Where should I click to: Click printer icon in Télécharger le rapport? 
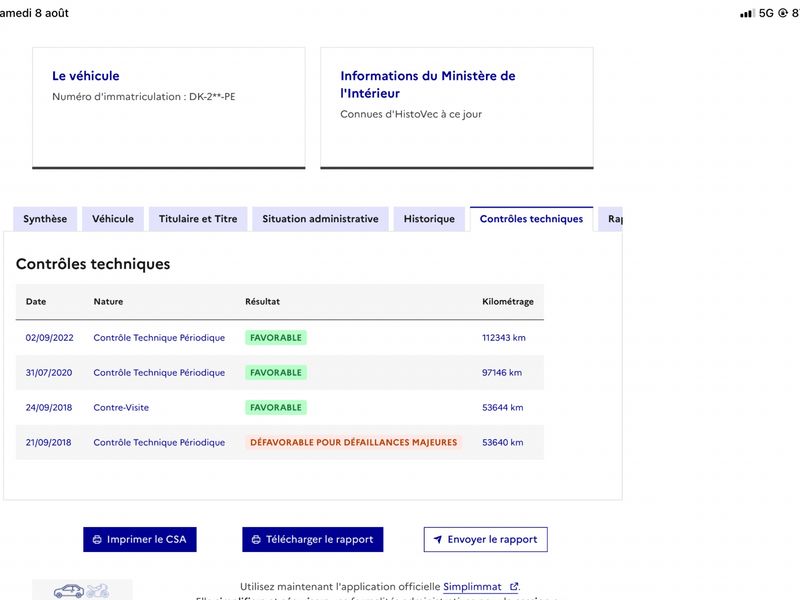pos(256,539)
